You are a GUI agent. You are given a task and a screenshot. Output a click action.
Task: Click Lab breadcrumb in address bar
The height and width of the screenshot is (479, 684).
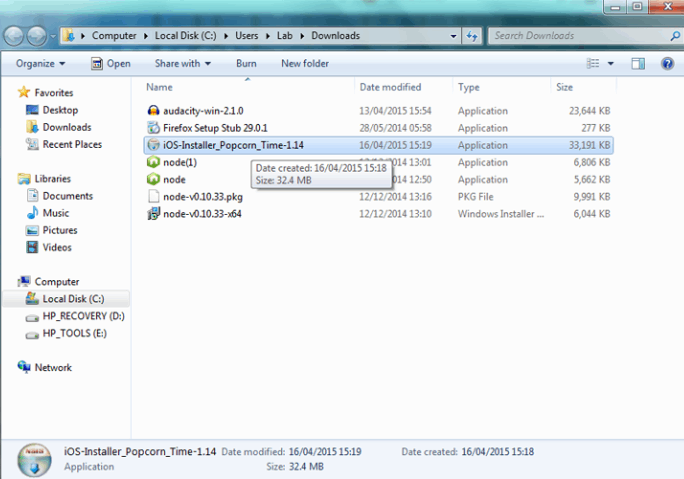tap(284, 36)
